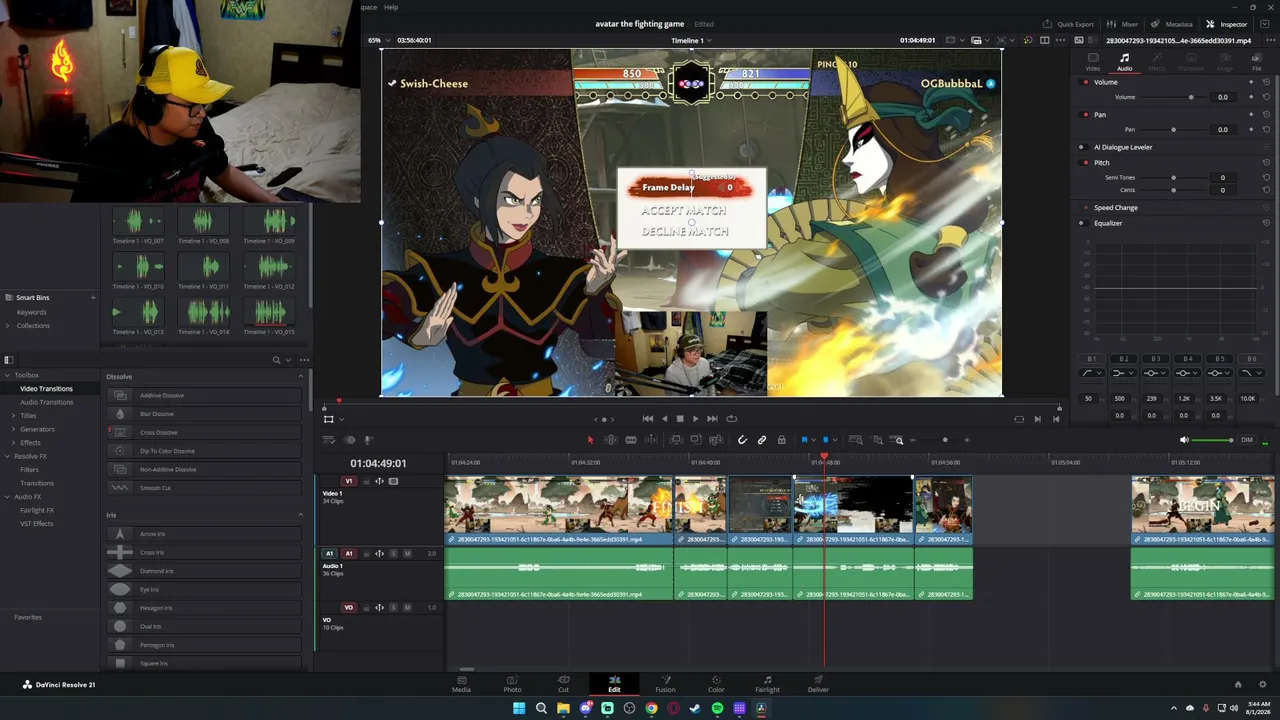Collapse the Audio FX tree
This screenshot has height=720, width=1280.
[x=8, y=497]
